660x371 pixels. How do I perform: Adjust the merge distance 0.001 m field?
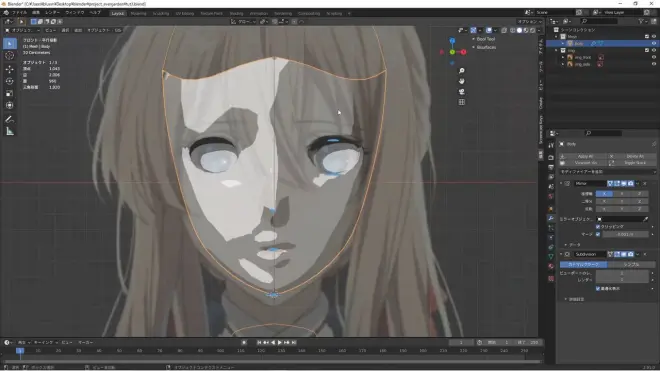click(625, 234)
